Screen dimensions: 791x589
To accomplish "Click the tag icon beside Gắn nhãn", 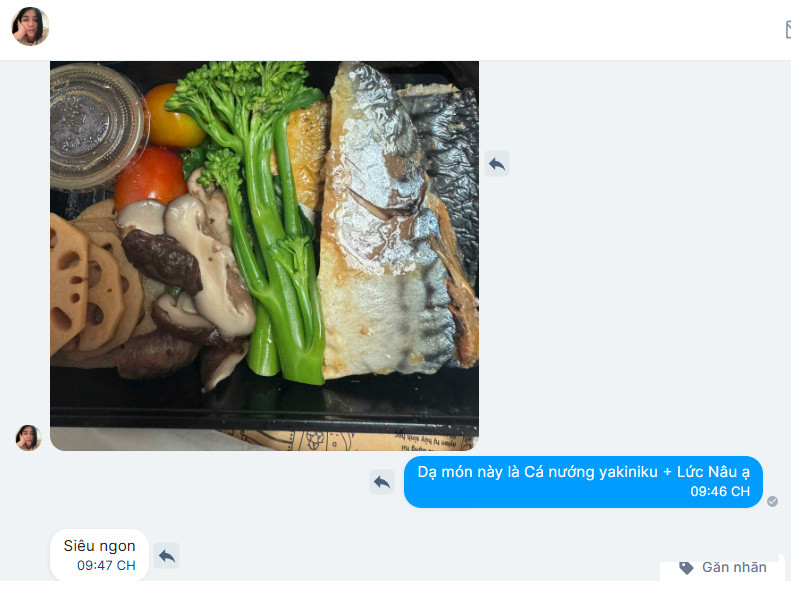I will (686, 568).
